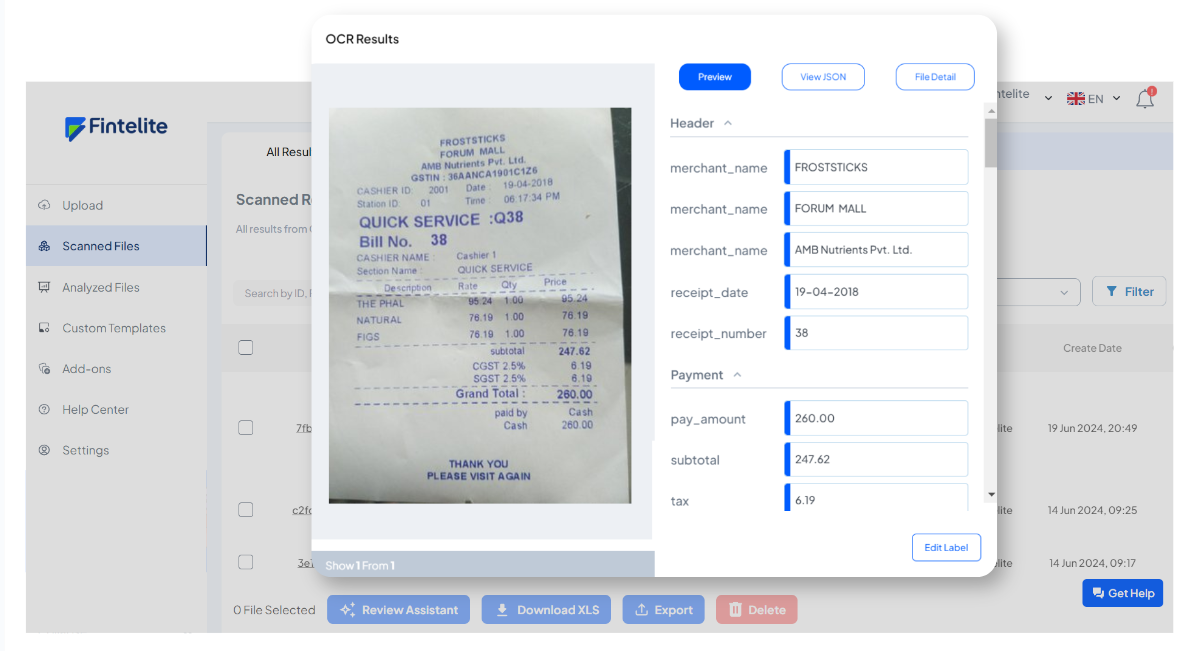Click the trash icon on Delete button
The width and height of the screenshot is (1201, 651).
pyautogui.click(x=735, y=610)
